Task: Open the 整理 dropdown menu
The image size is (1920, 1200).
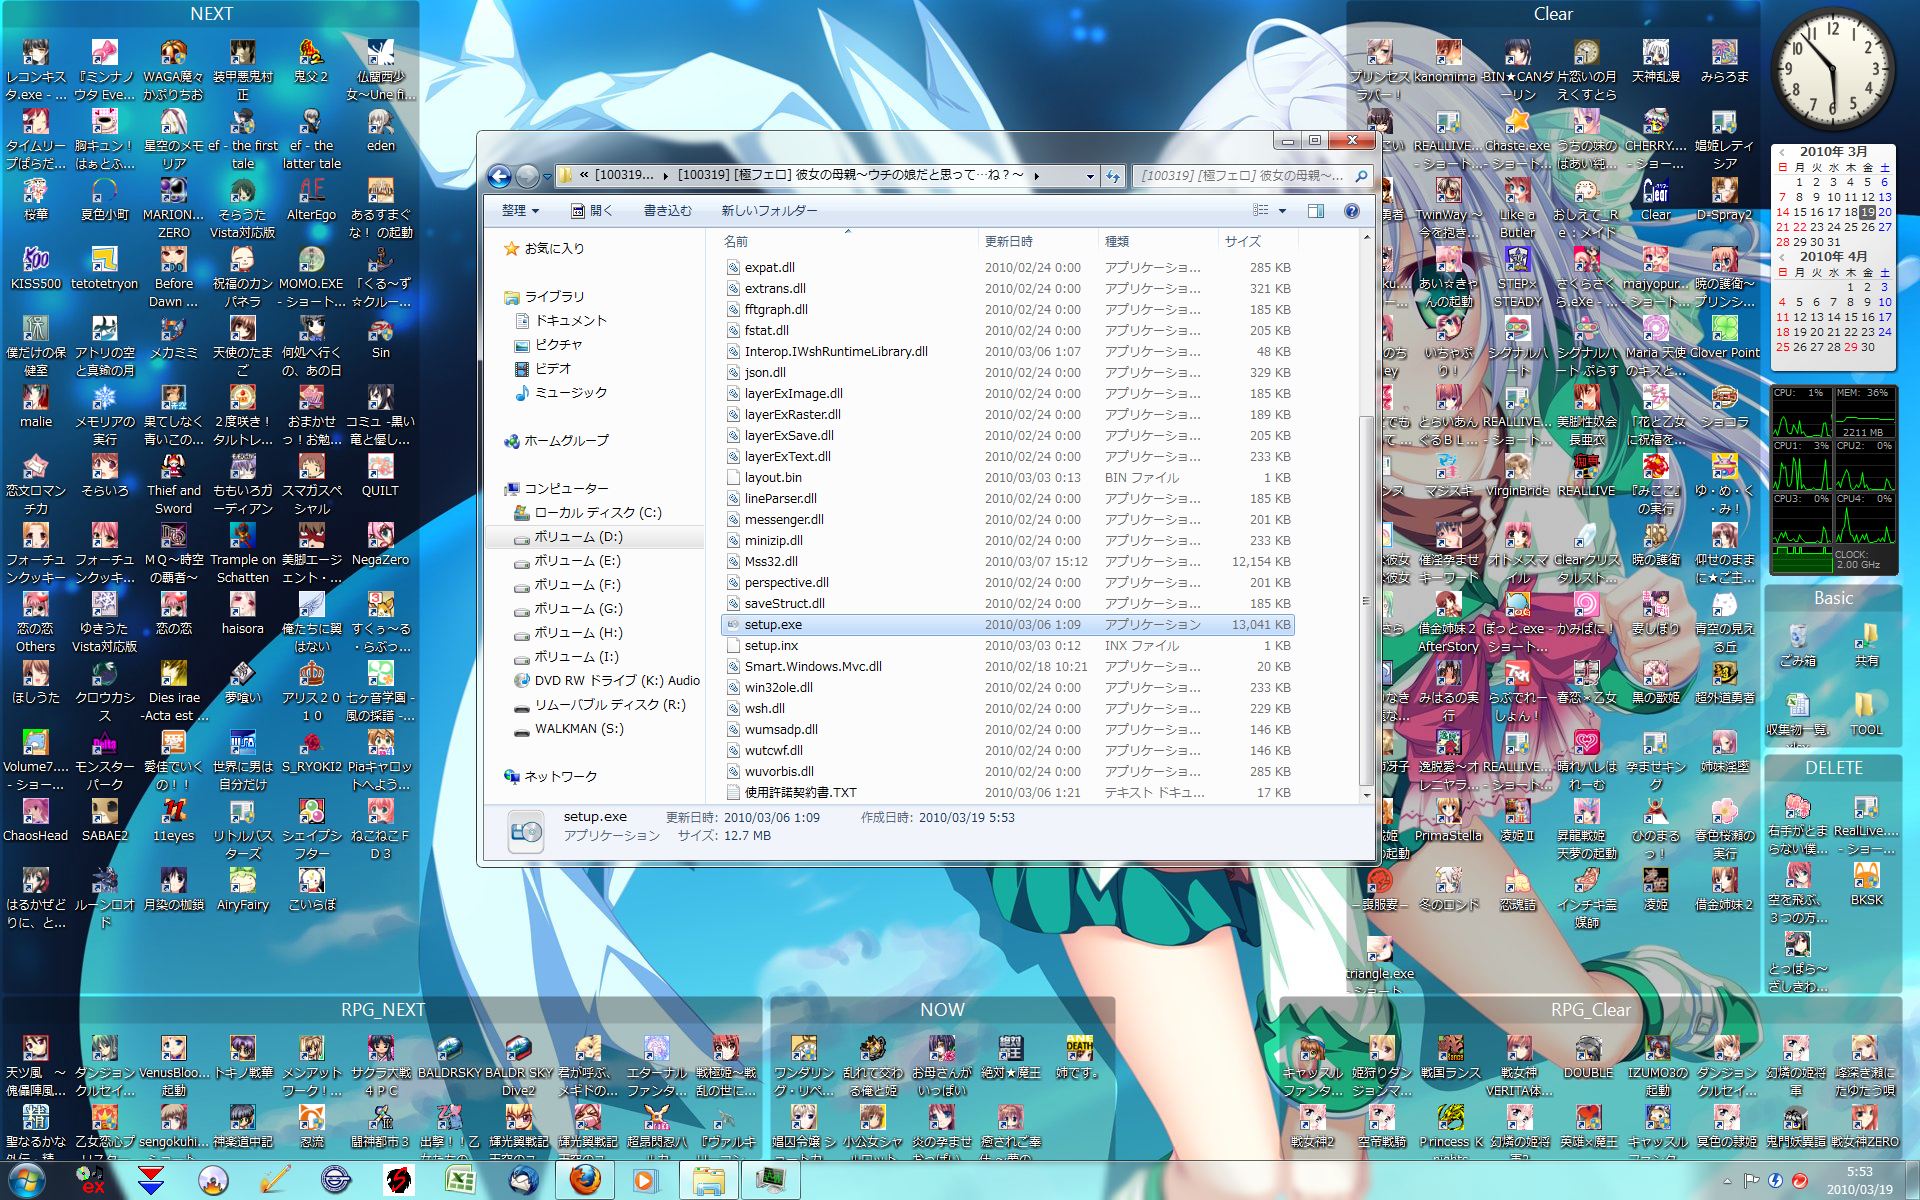Action: click(x=520, y=211)
